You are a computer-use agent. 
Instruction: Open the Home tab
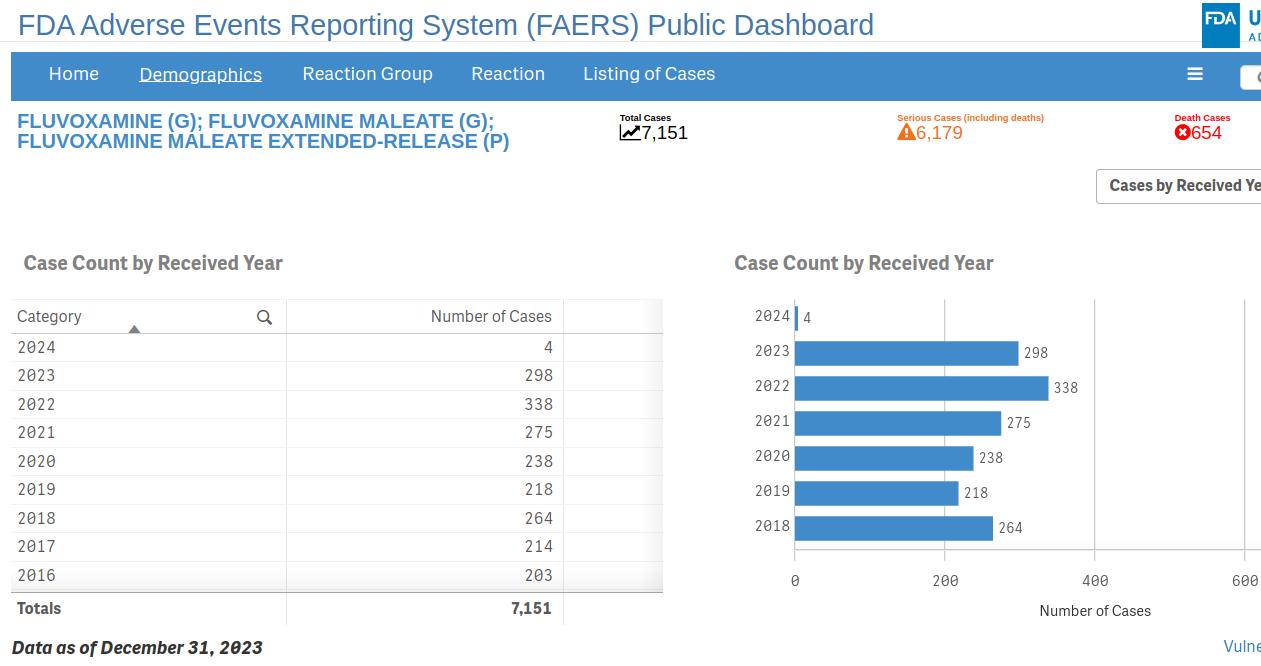[x=74, y=74]
